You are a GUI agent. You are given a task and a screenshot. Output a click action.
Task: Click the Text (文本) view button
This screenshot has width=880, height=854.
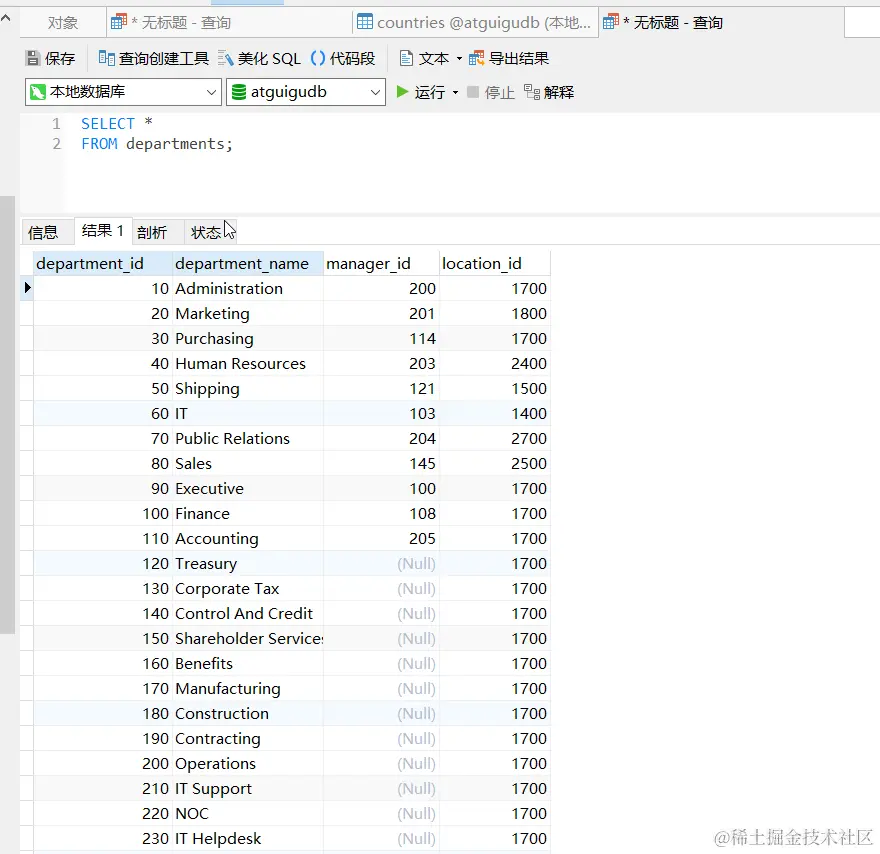click(x=424, y=58)
